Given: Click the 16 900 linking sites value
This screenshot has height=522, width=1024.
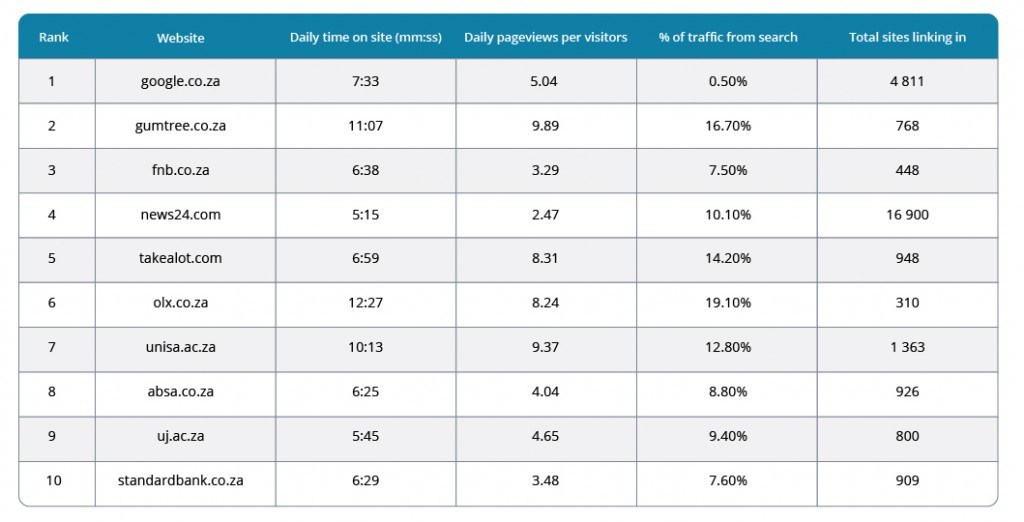Looking at the screenshot, I should [907, 214].
